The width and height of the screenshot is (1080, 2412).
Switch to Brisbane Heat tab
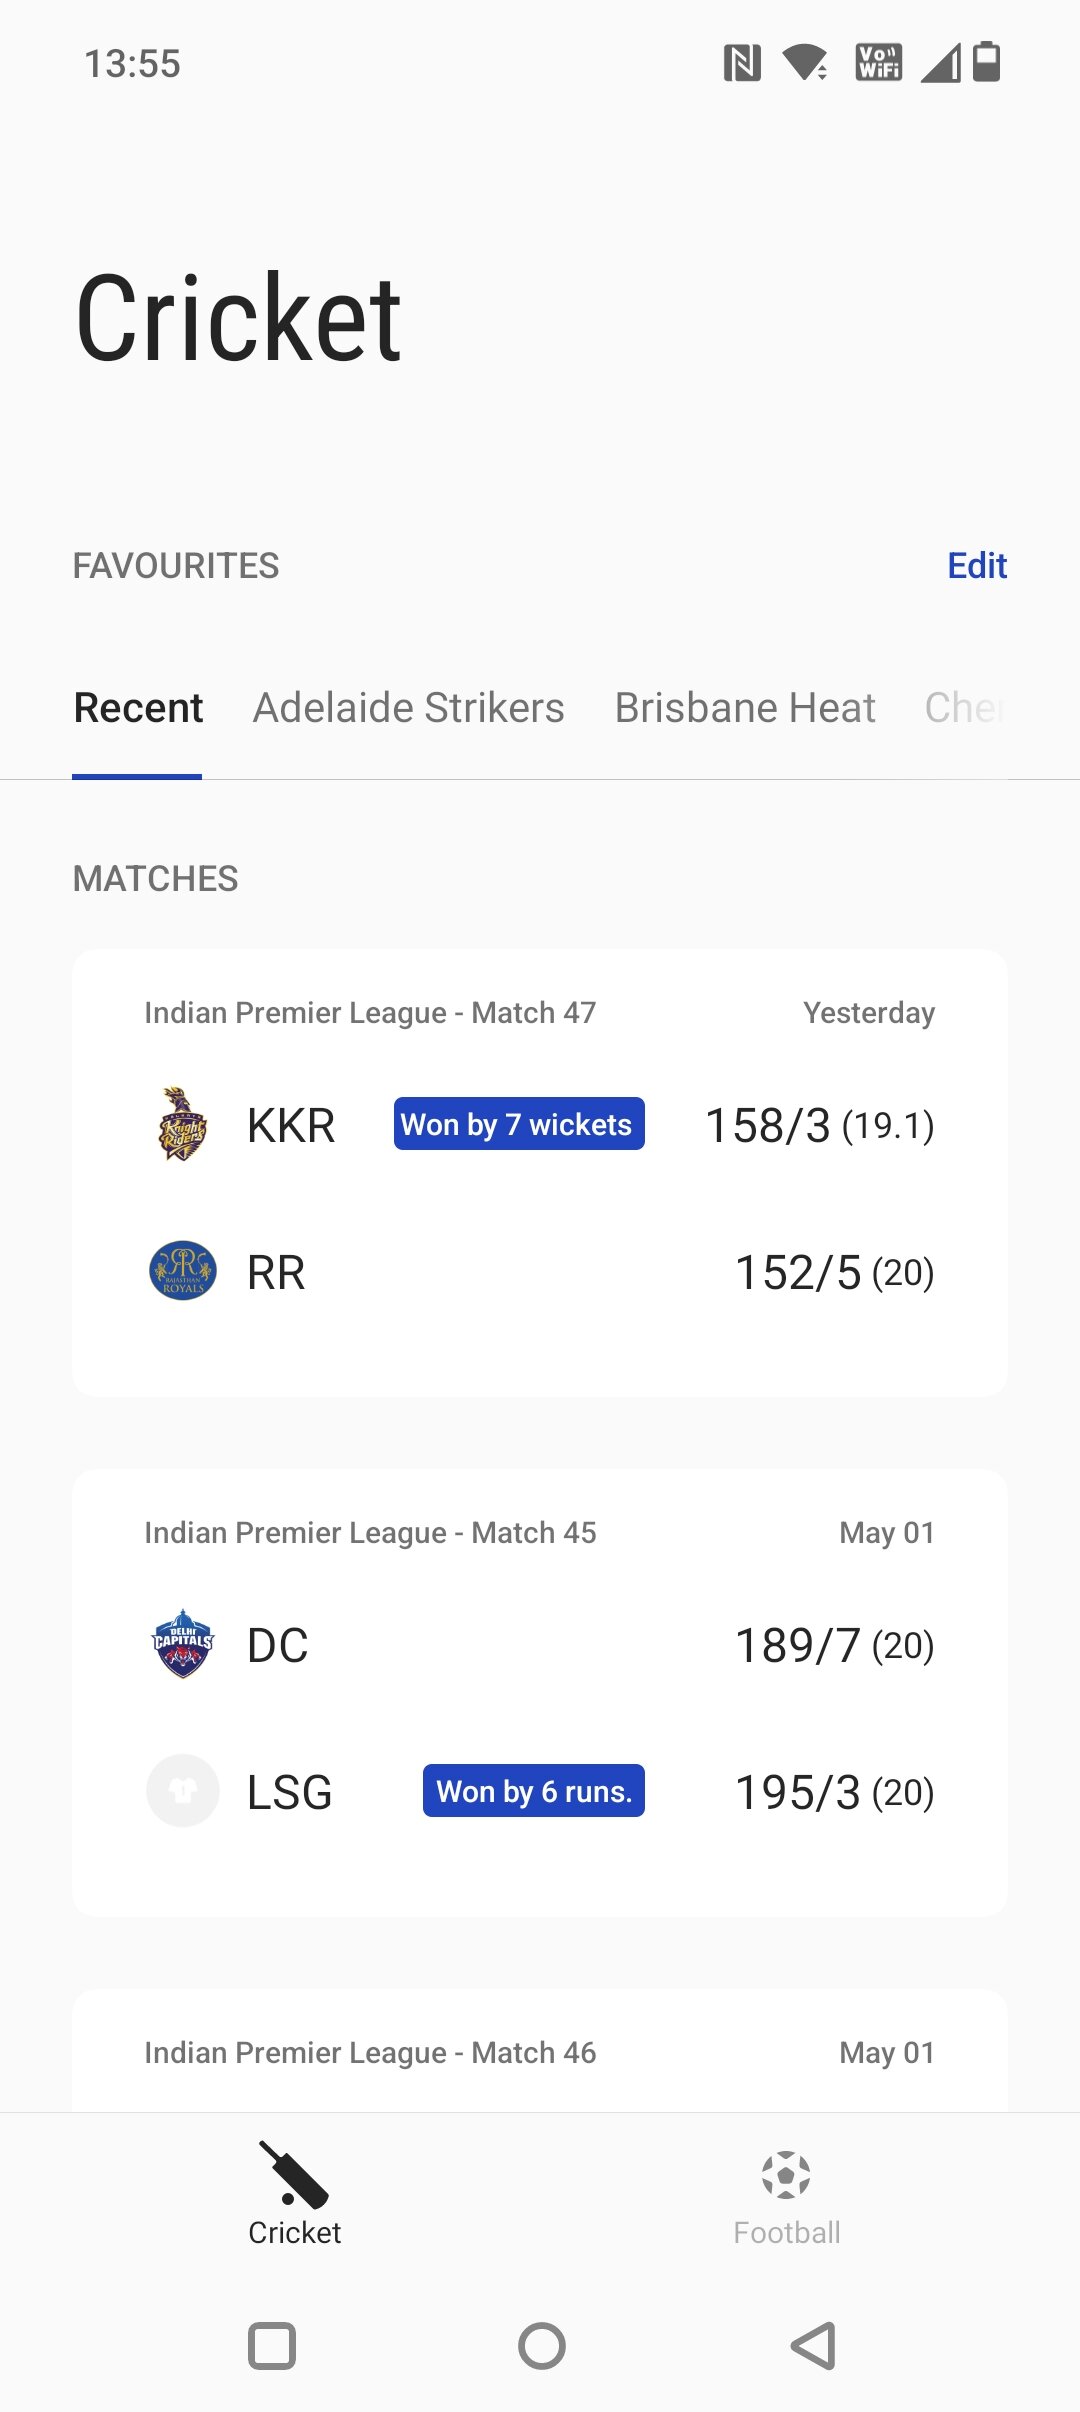[x=745, y=708]
